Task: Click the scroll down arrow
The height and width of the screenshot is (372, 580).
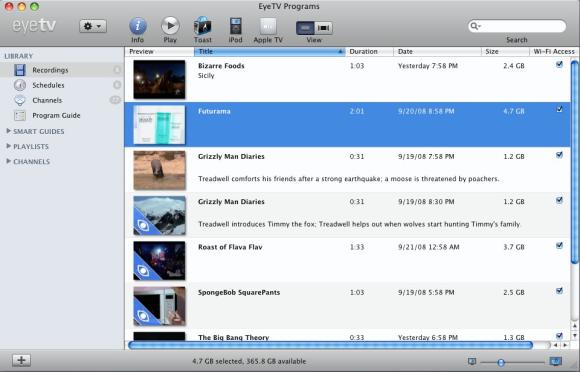Action: [x=574, y=335]
